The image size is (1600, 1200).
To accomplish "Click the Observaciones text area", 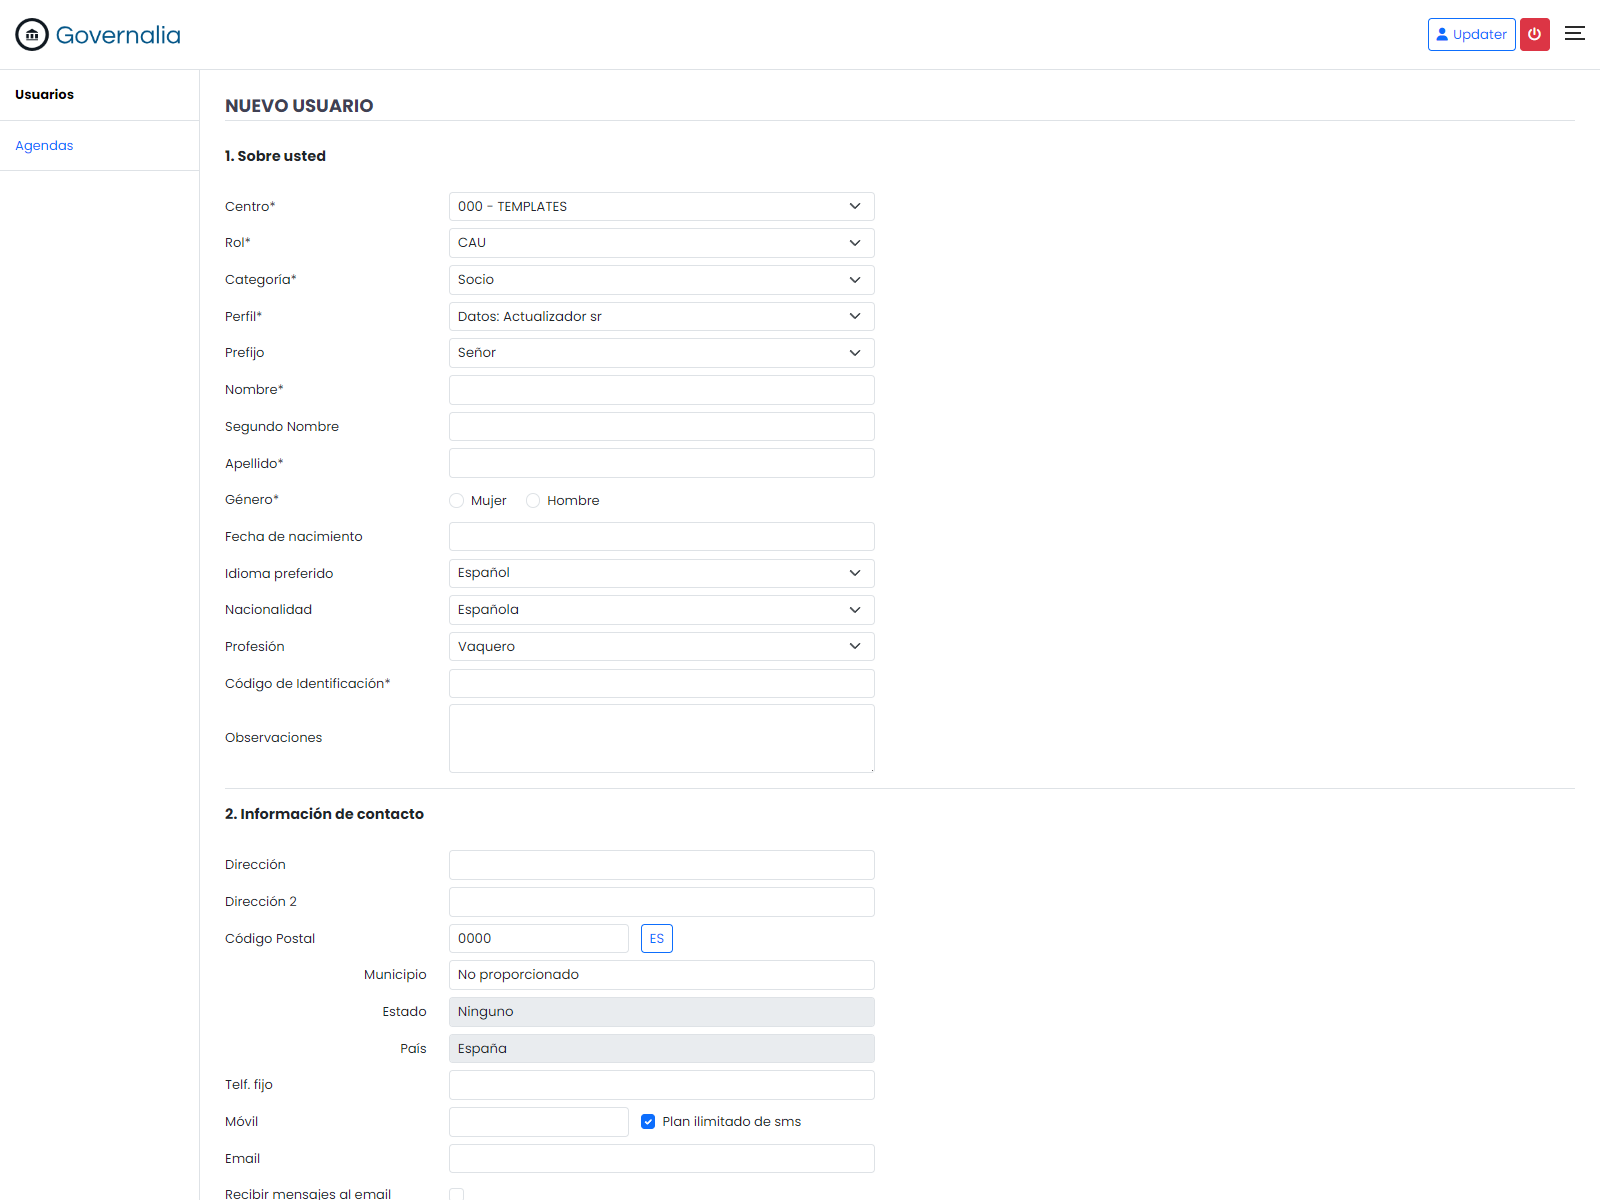I will point(661,738).
